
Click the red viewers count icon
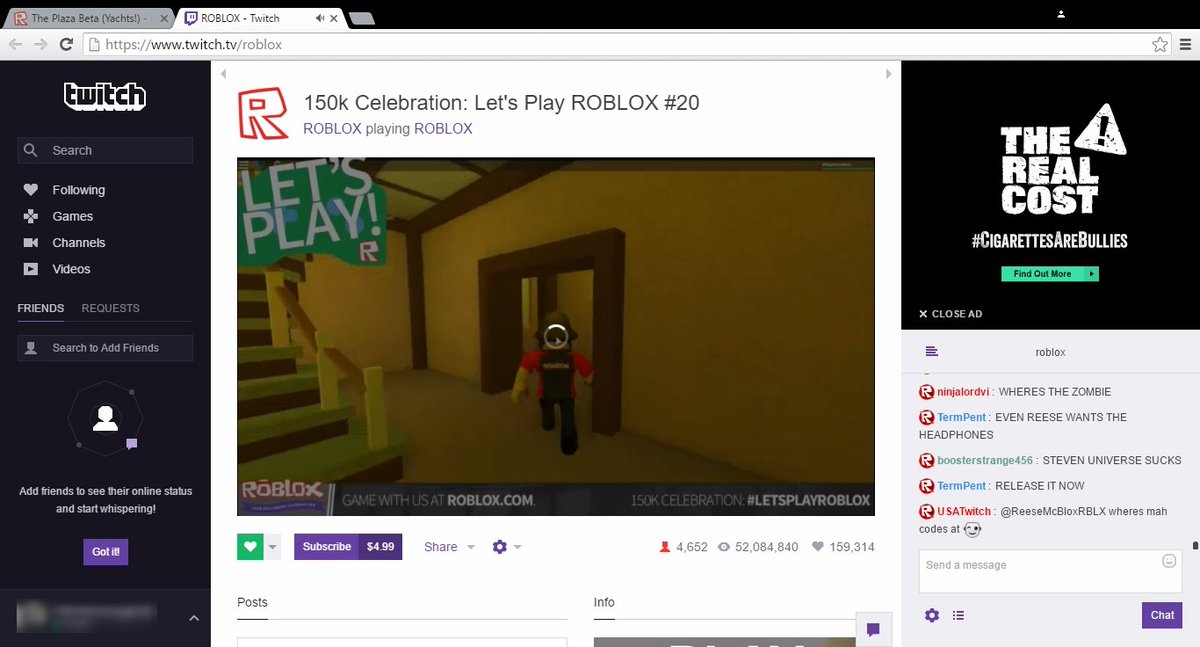664,547
